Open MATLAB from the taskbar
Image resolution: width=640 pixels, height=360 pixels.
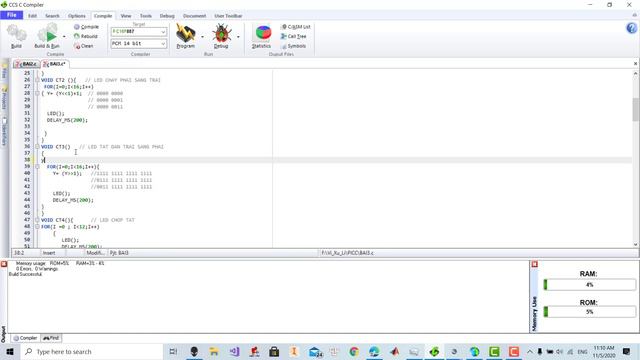394,351
